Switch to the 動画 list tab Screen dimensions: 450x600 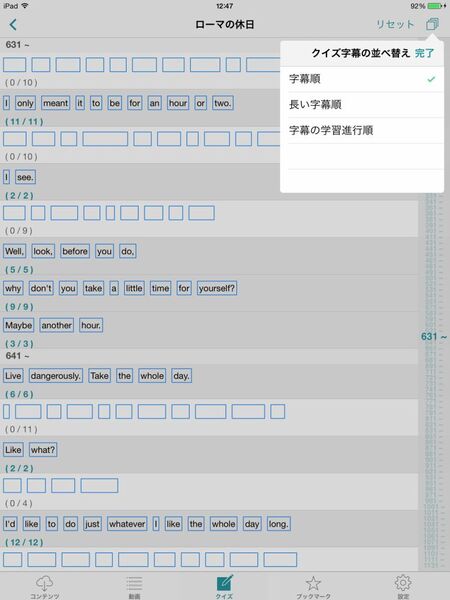(134, 587)
